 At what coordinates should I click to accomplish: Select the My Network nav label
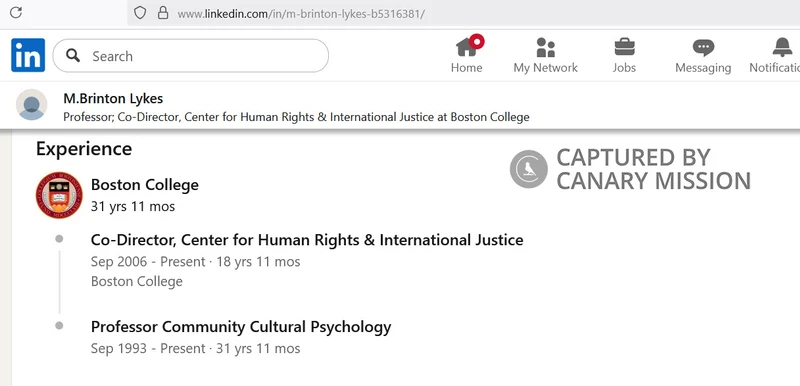(545, 68)
